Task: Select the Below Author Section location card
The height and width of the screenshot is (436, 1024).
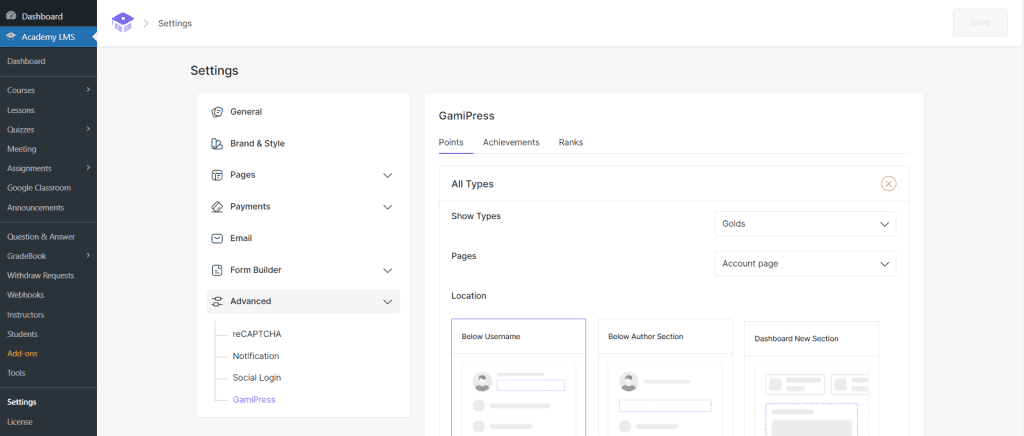Action: (665, 377)
